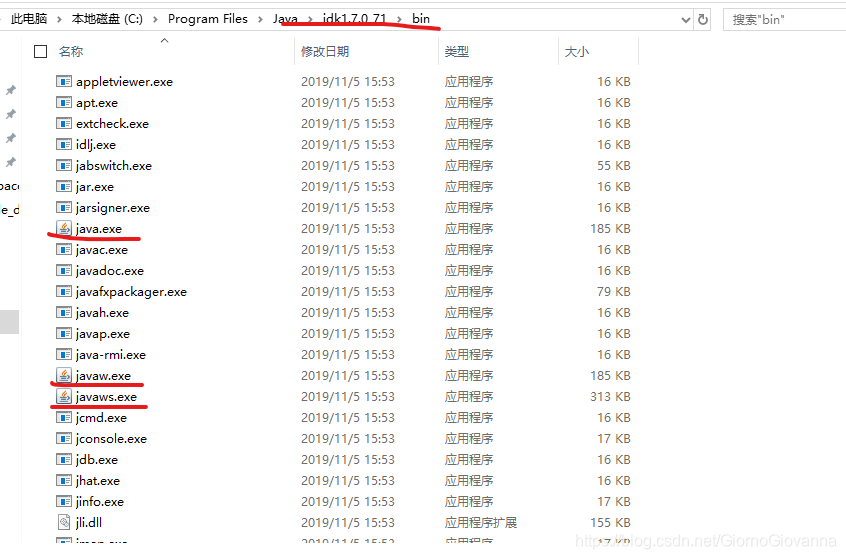Select the jli.dll file name
Image resolution: width=846 pixels, height=559 pixels.
point(89,522)
